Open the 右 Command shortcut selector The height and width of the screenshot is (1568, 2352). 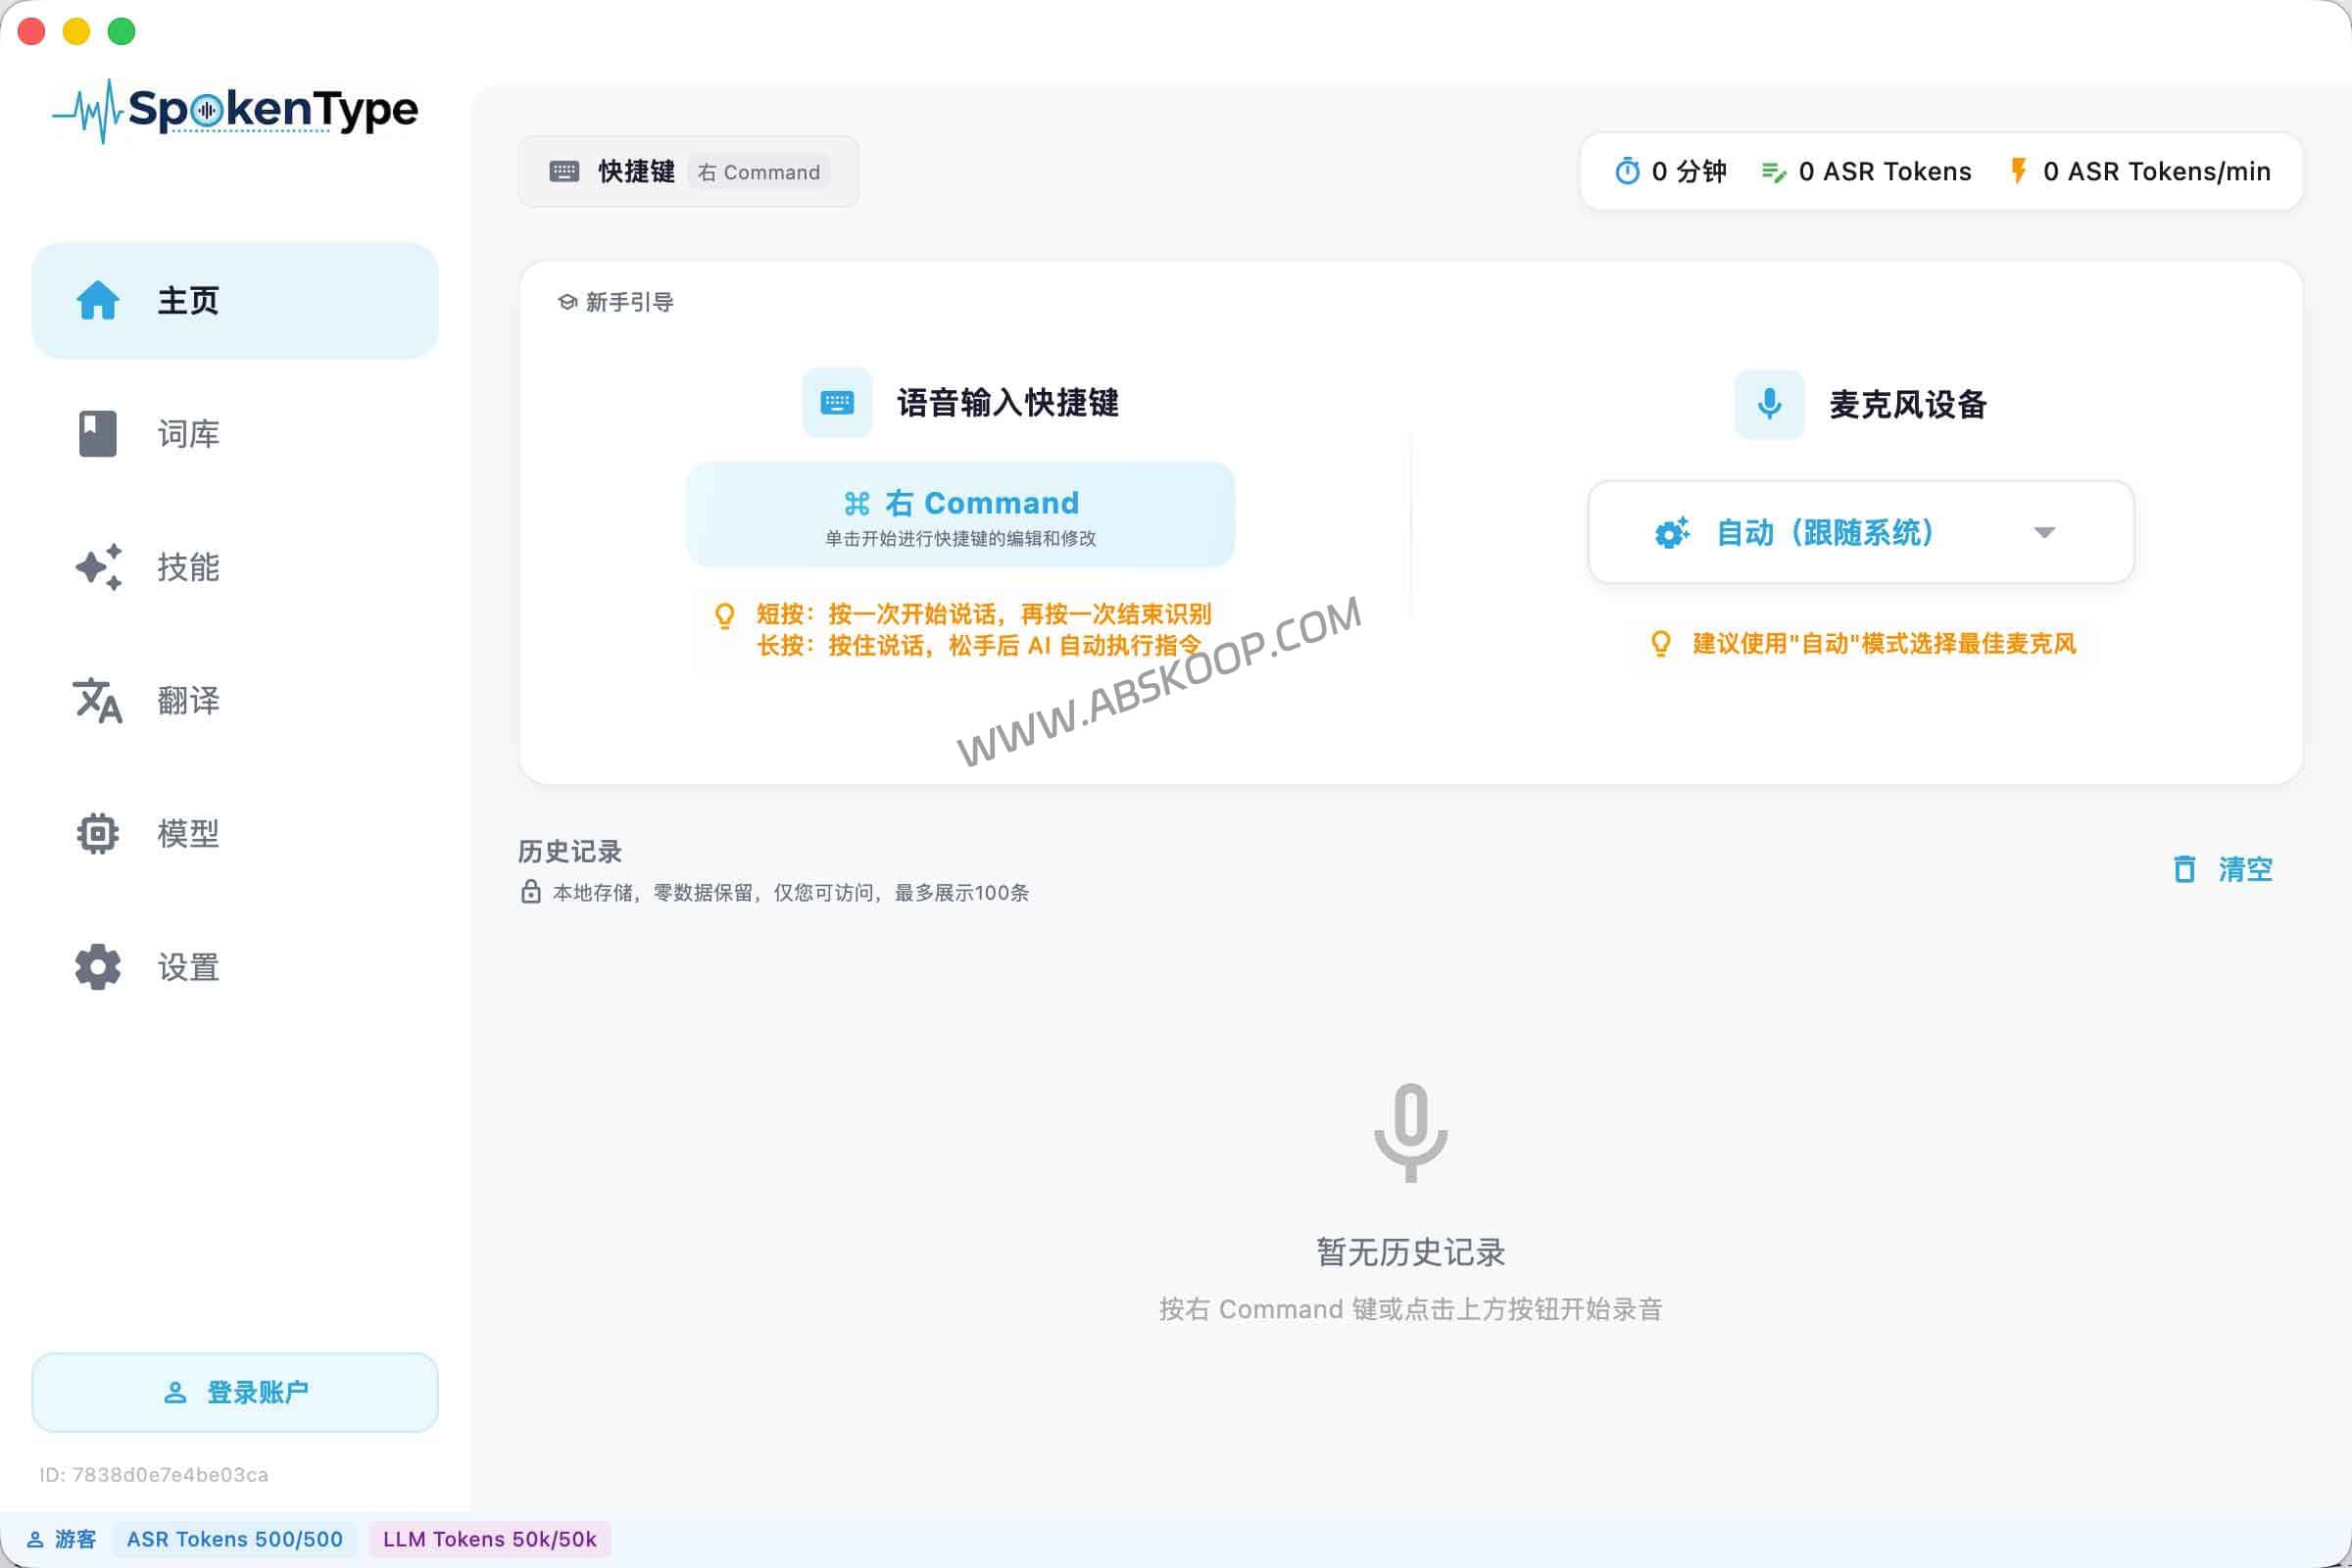tap(960, 513)
